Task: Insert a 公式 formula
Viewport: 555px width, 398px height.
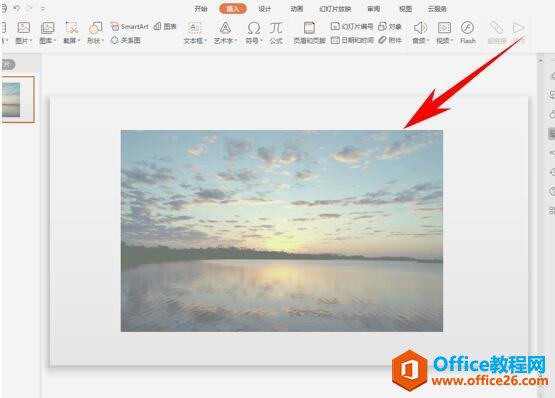Action: pyautogui.click(x=276, y=33)
